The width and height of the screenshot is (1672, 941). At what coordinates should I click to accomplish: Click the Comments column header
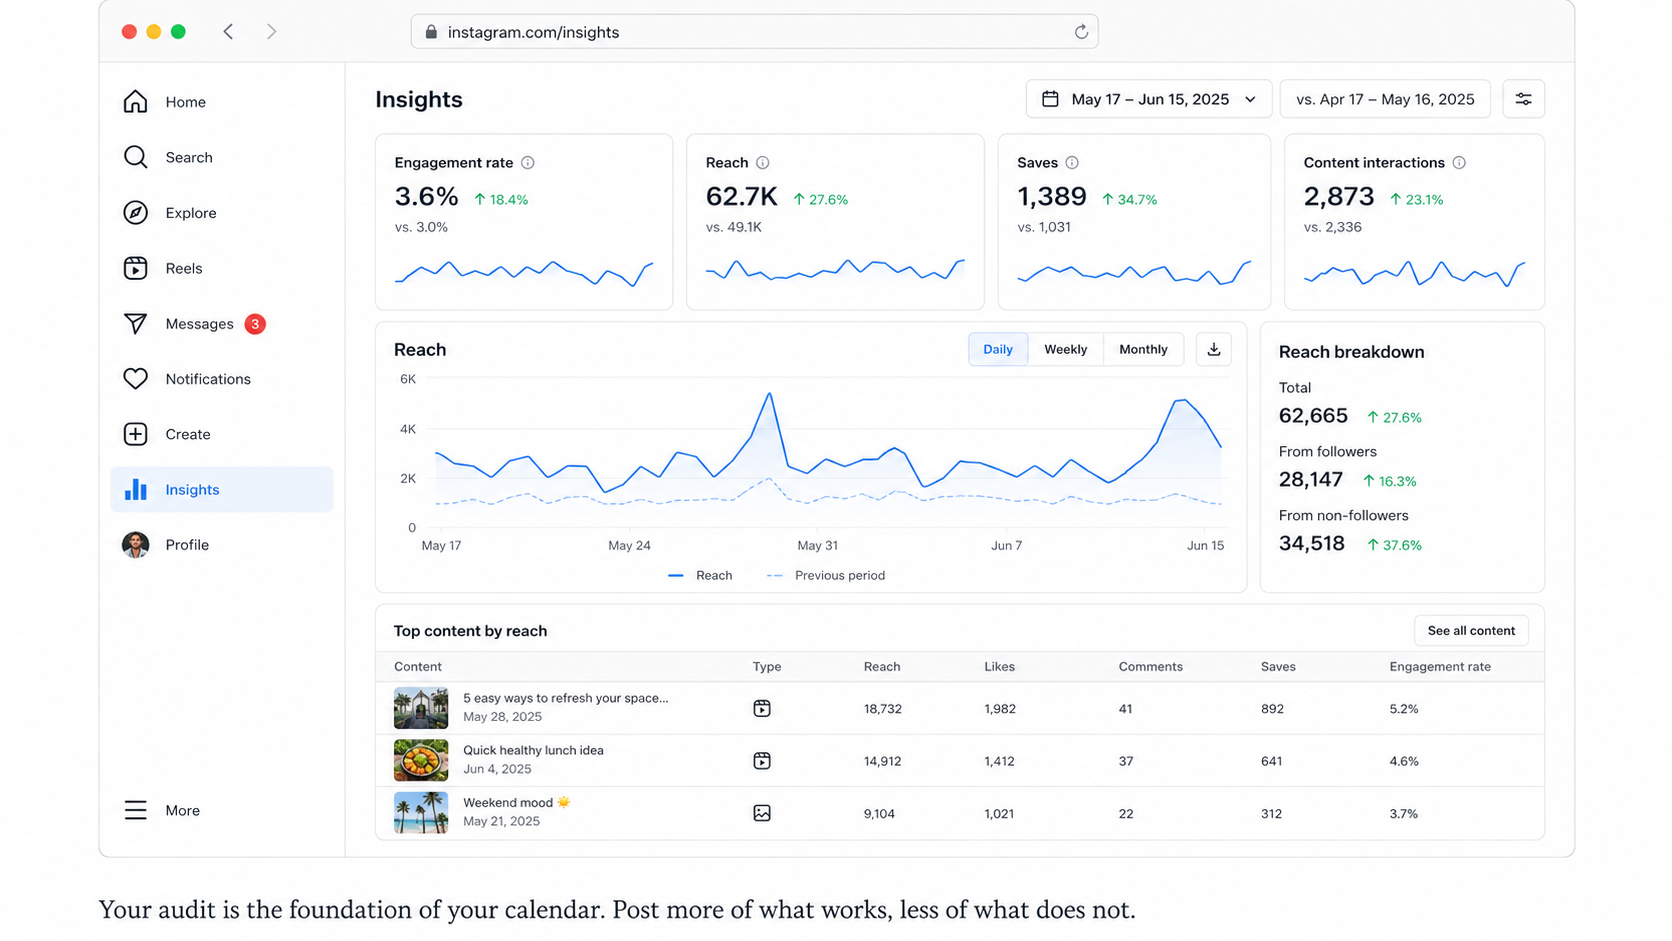click(1150, 667)
